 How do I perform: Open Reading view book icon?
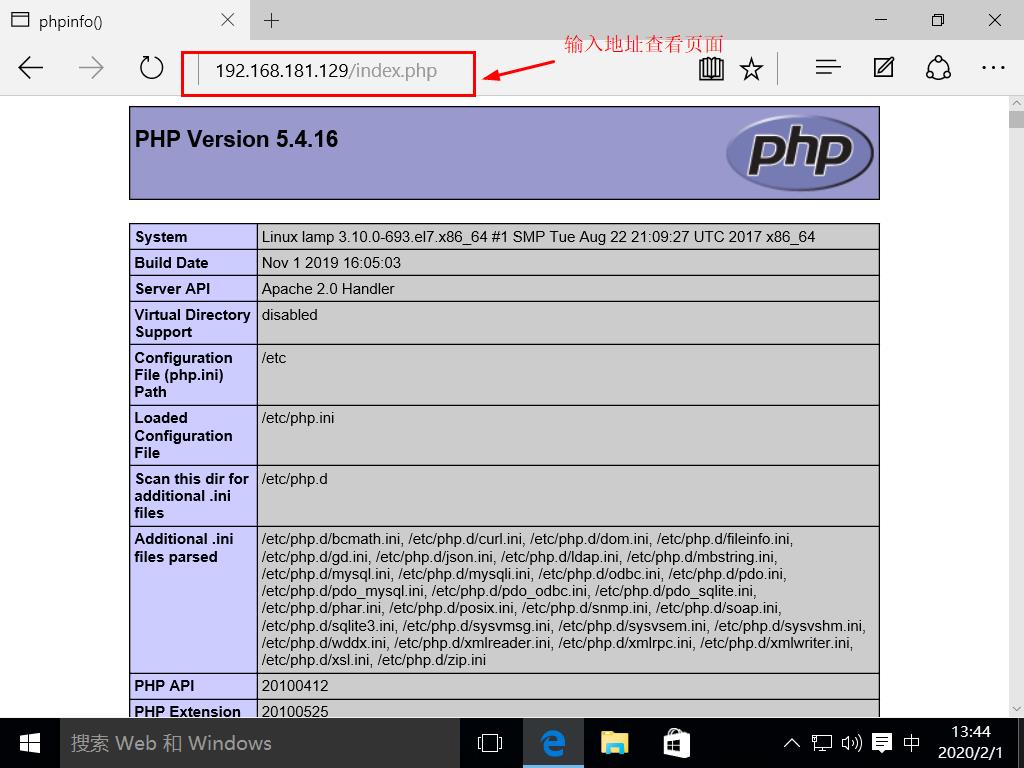coord(711,68)
